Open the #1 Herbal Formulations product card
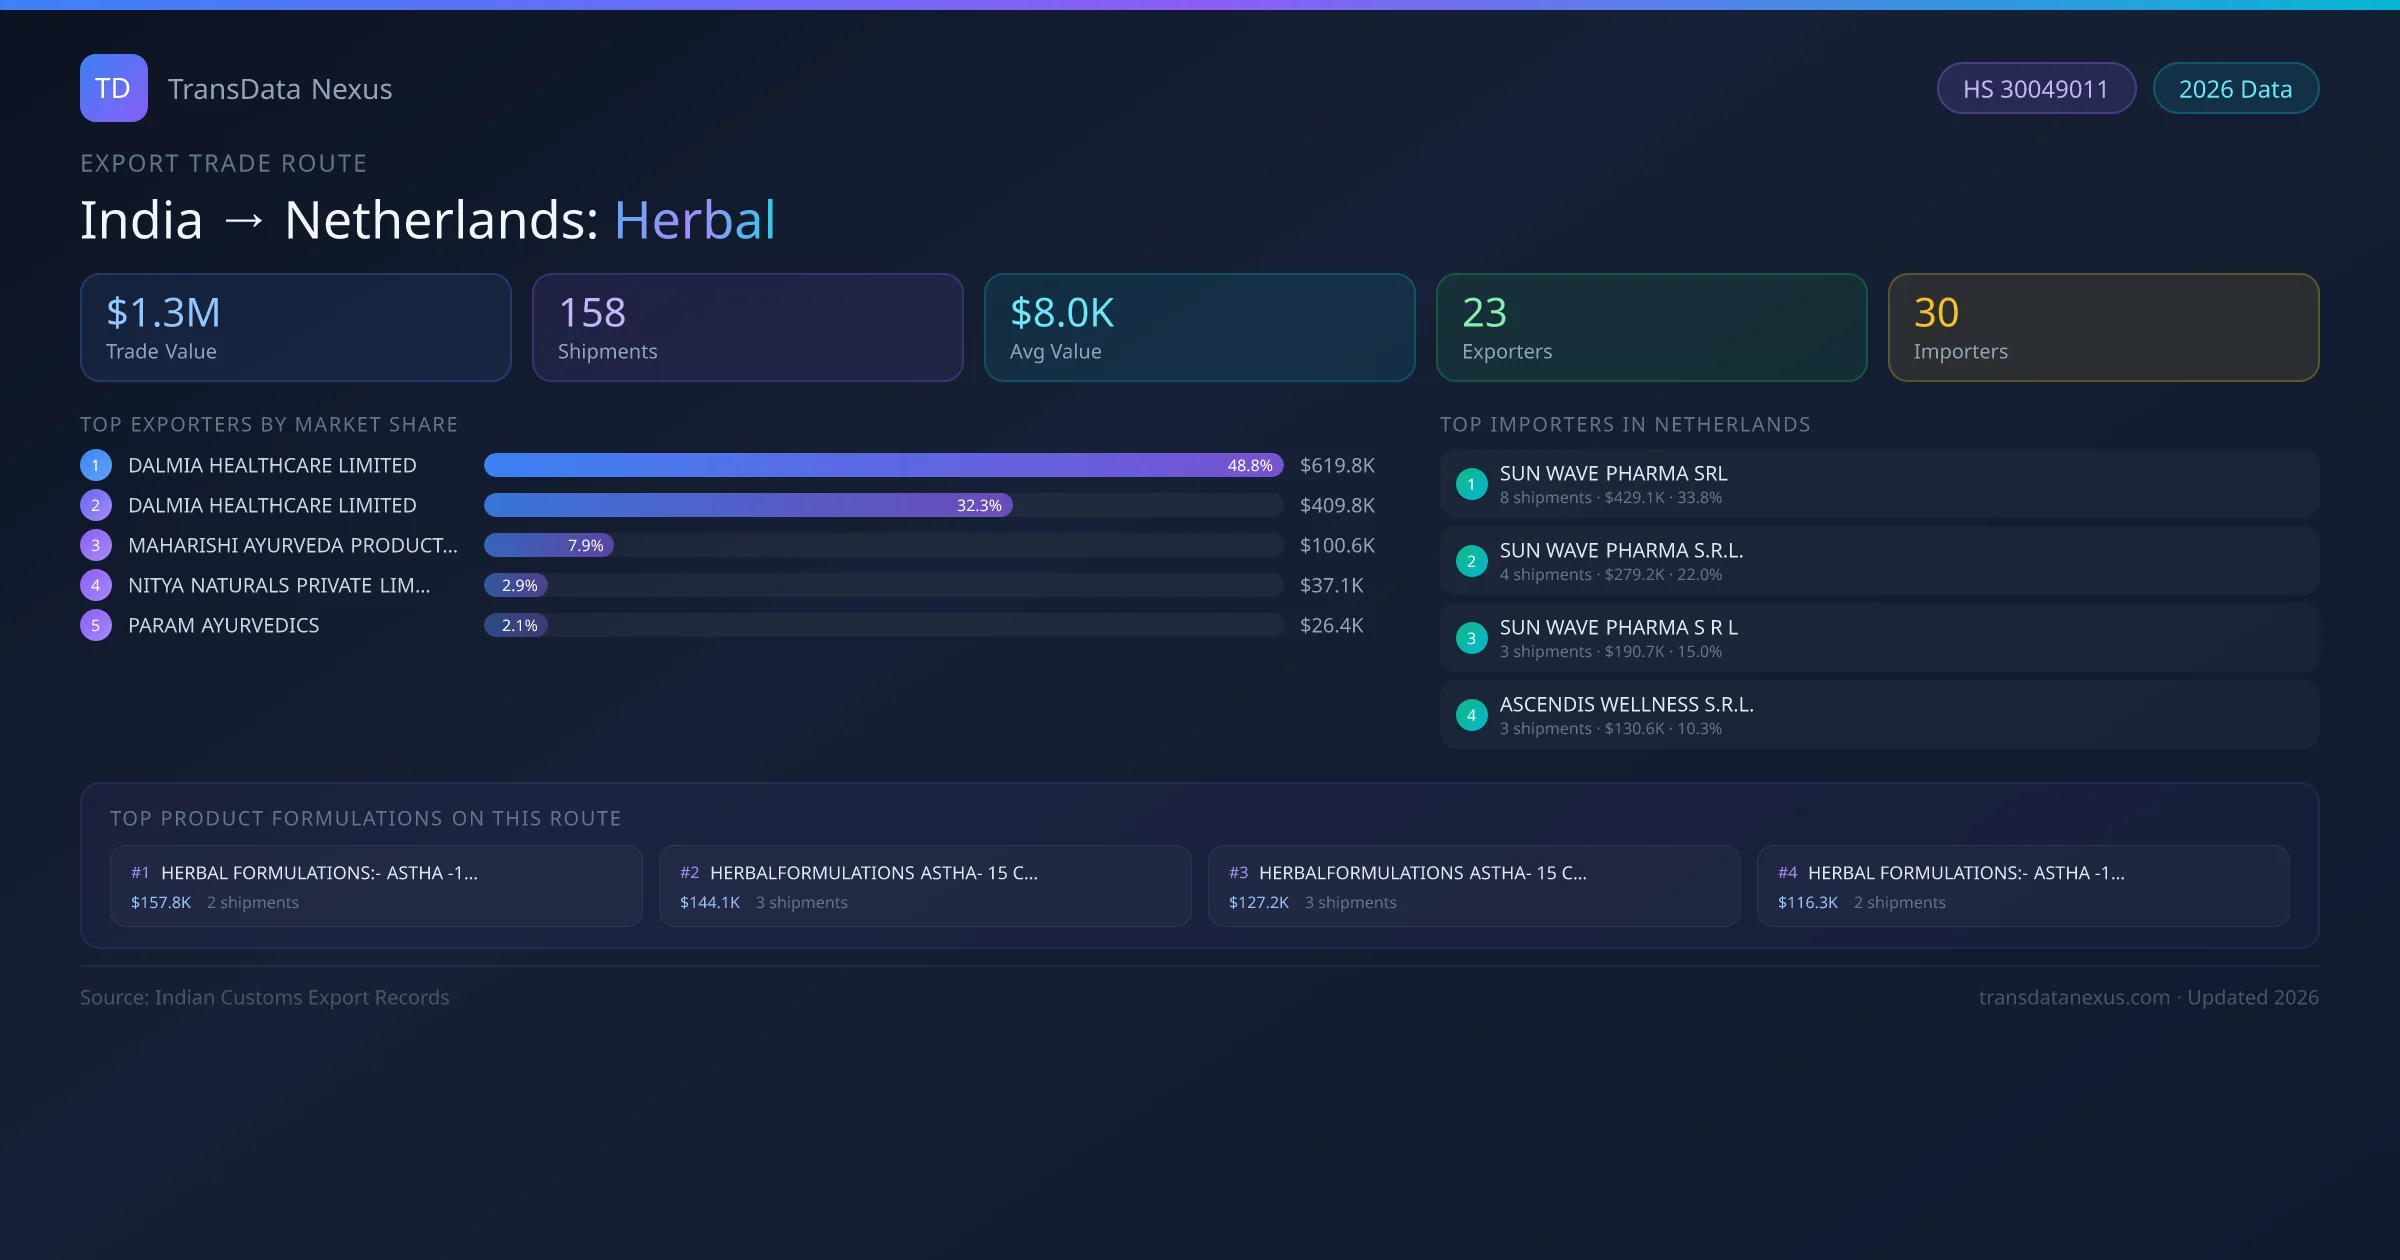Image resolution: width=2400 pixels, height=1260 pixels. (x=376, y=886)
